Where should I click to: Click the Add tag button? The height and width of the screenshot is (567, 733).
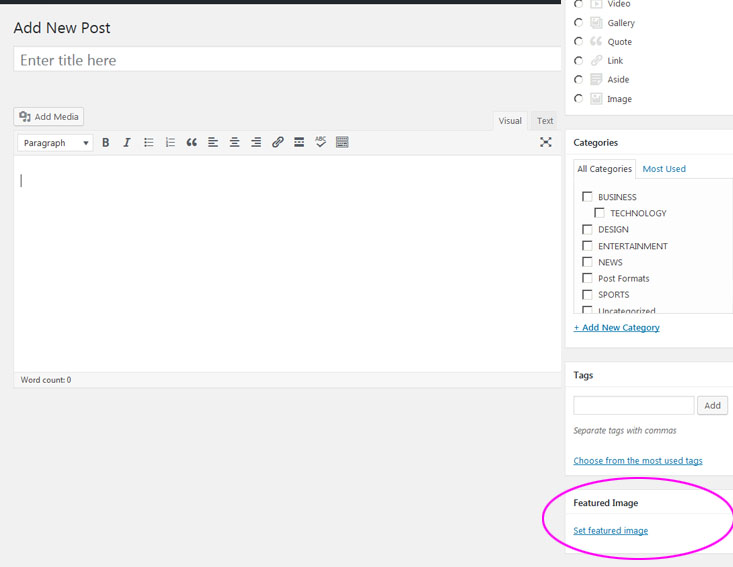[x=712, y=405]
